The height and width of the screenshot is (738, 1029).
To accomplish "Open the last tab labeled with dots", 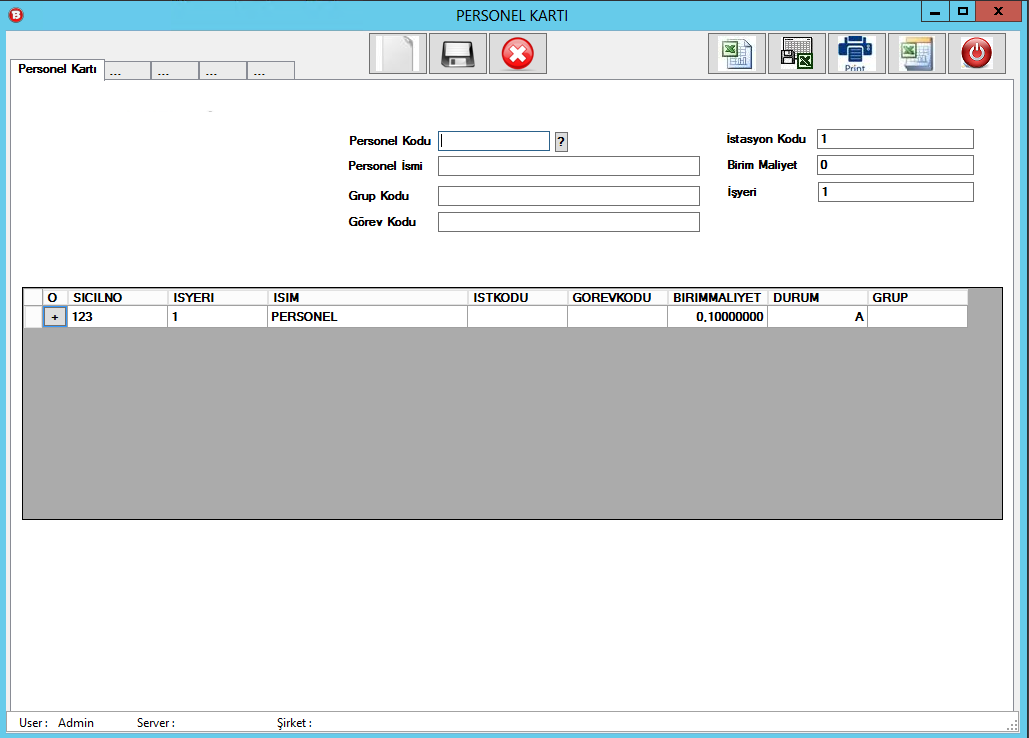I will tap(270, 72).
